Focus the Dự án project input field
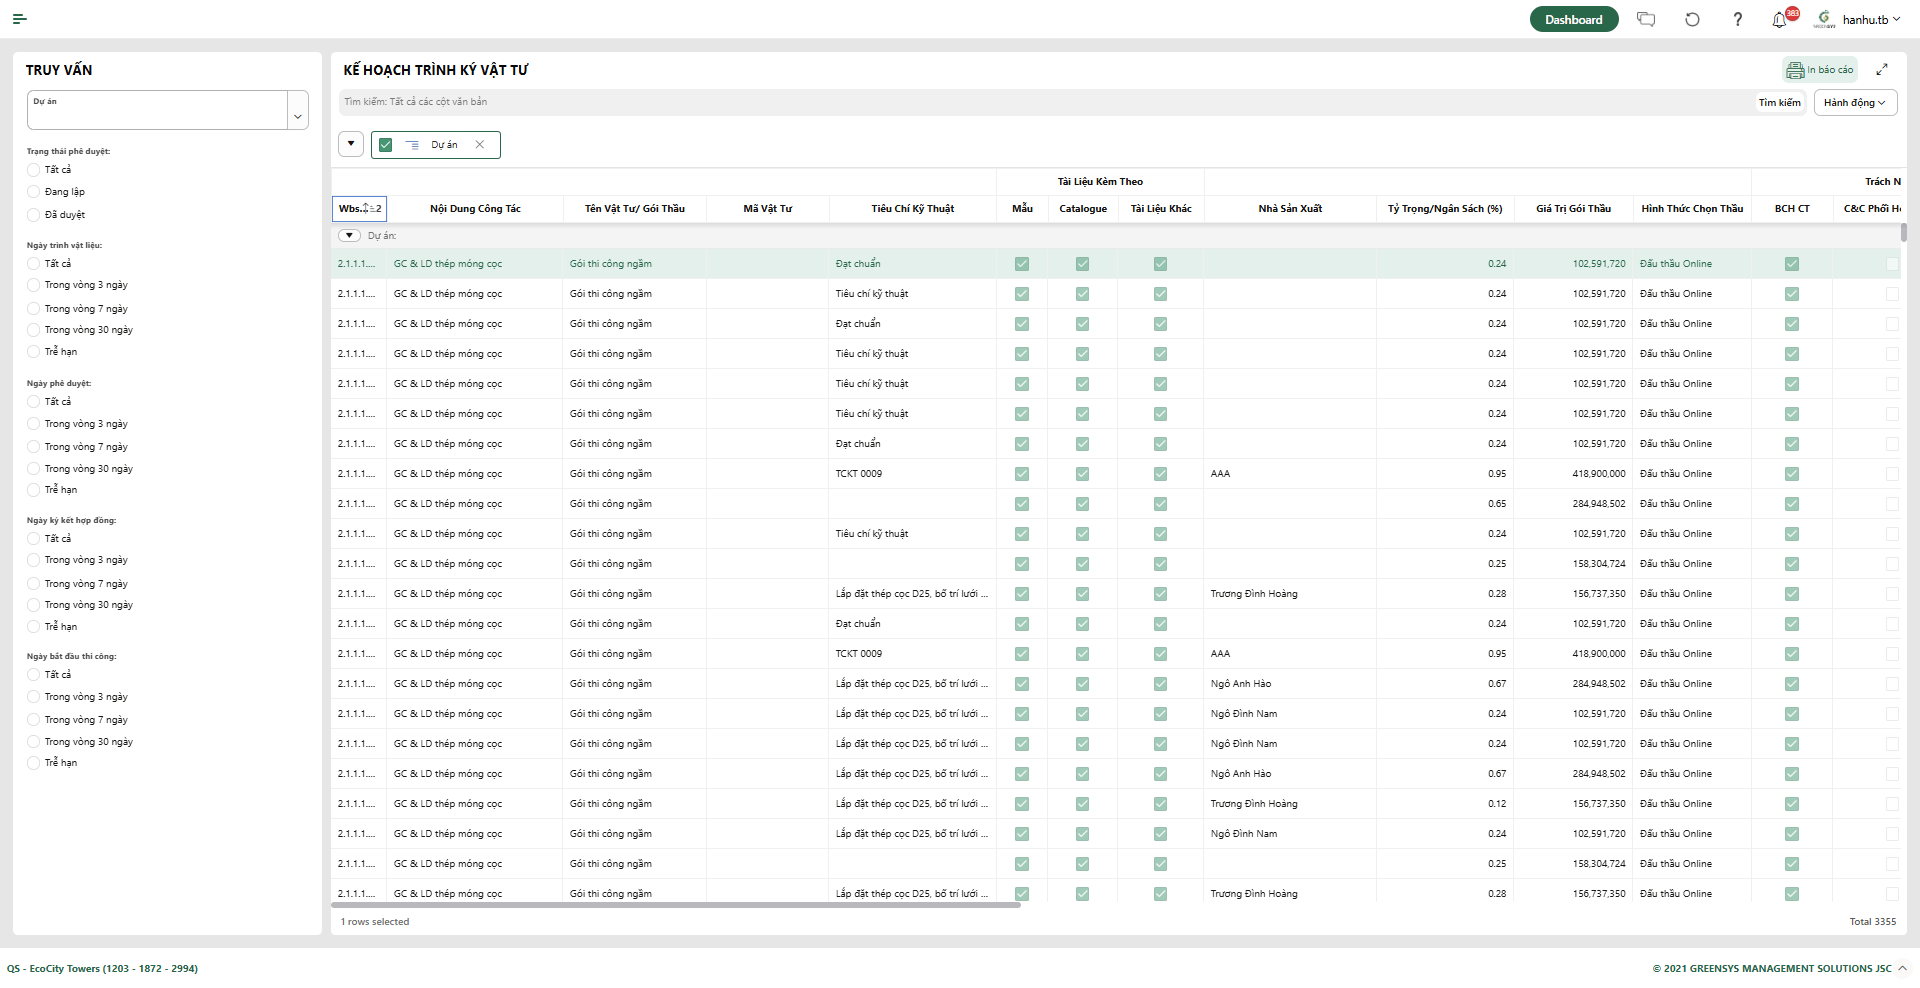This screenshot has width=1920, height=988. pos(158,110)
